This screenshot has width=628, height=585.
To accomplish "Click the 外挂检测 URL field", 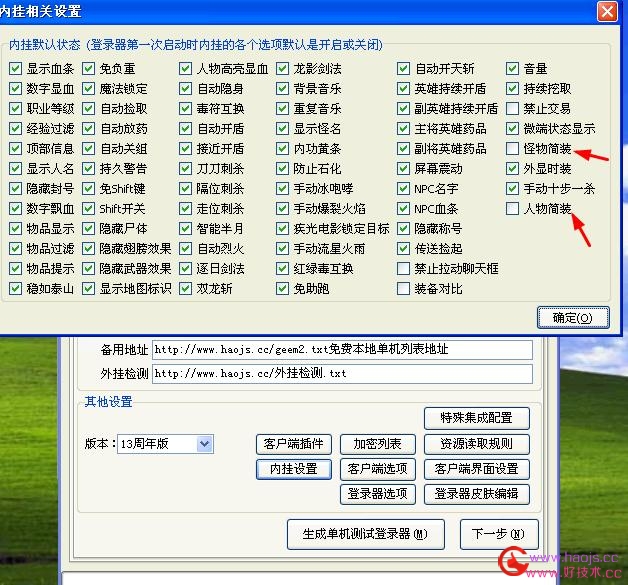I will tap(342, 374).
